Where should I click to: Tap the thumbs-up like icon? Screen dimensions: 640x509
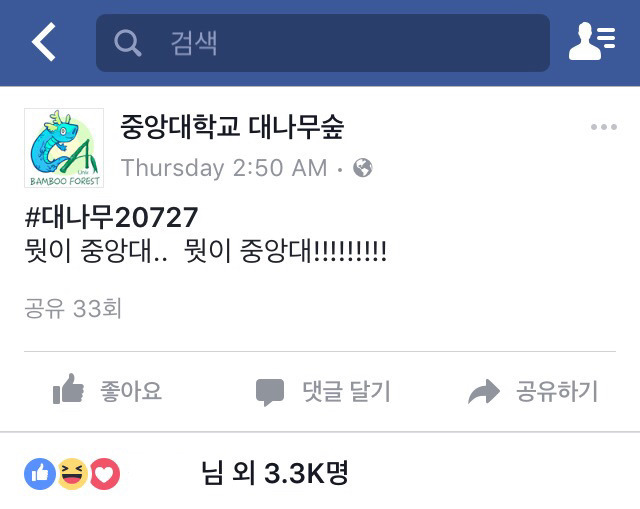(x=68, y=389)
